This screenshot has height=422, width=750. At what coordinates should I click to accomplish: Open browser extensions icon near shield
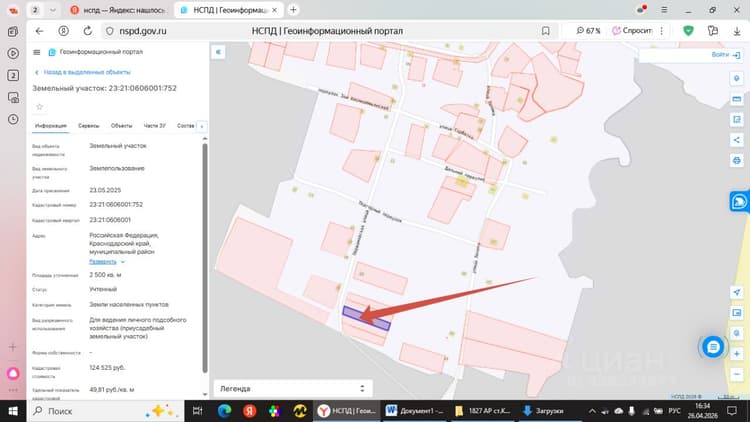[x=713, y=31]
